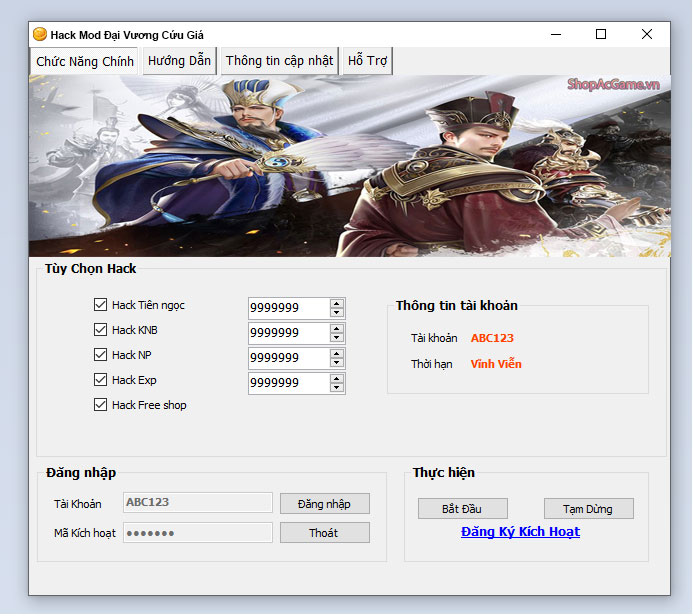This screenshot has height=616, width=693.
Task: Increase the Hack Tiên ngọc value with up arrow
Action: click(337, 304)
